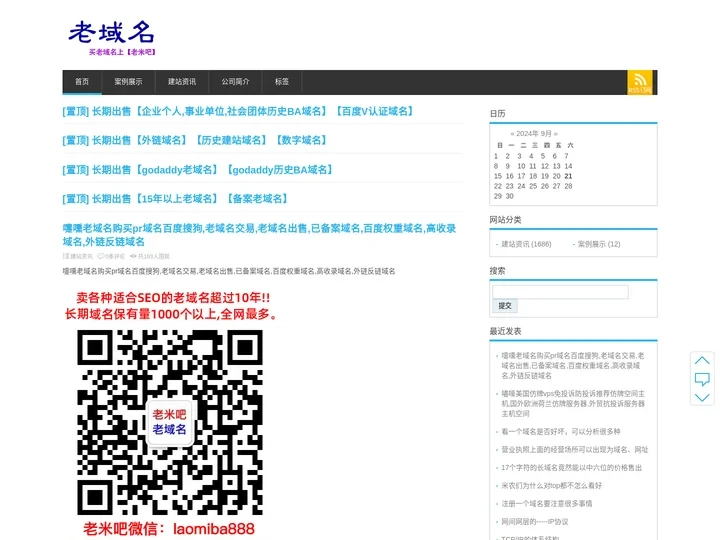This screenshot has width=720, height=540.
Task: Open the first recent post 嘻嘻老域名购买pr域名 in the sidebar
Action: coord(573,366)
